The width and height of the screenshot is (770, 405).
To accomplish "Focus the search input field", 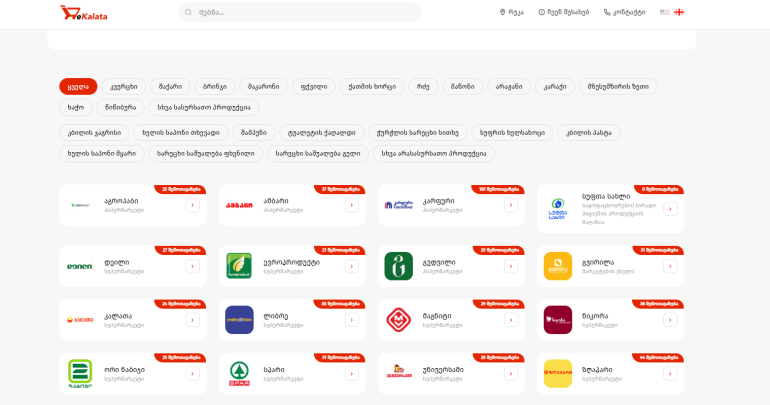I will click(x=300, y=12).
